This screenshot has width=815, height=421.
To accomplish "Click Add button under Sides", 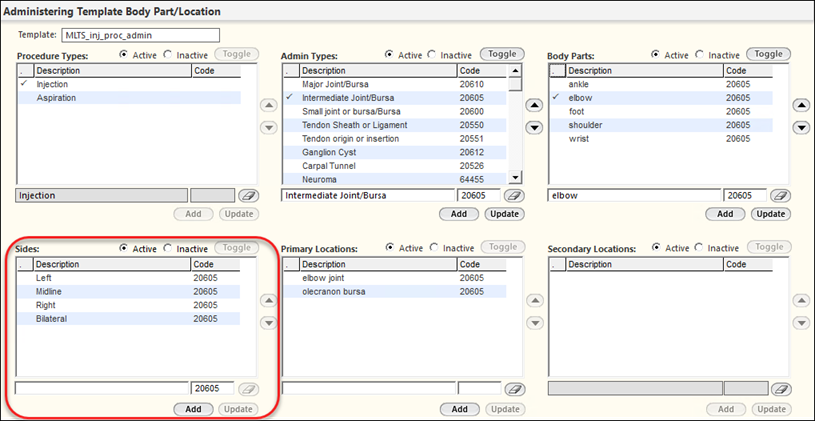I will (x=193, y=409).
